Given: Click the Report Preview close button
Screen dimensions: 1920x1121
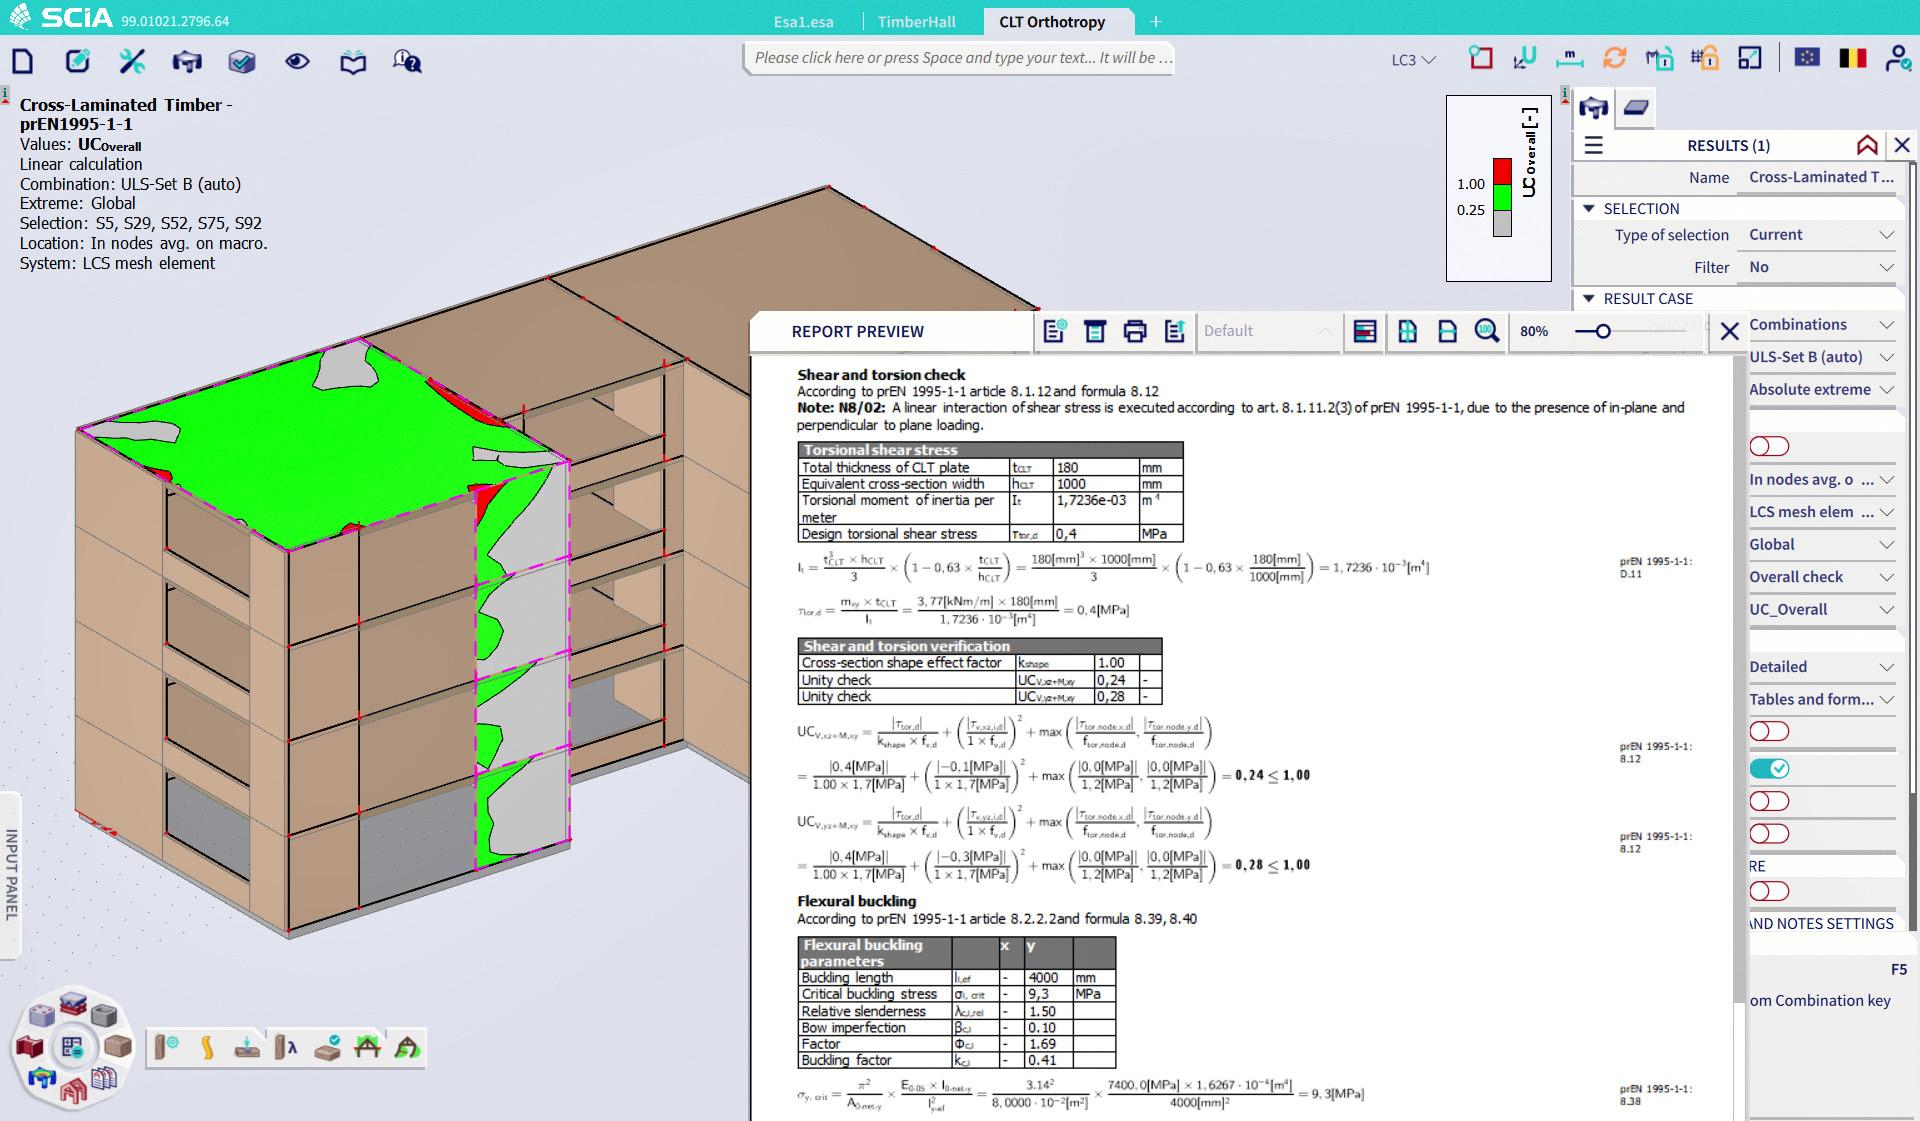Looking at the screenshot, I should pyautogui.click(x=1727, y=330).
